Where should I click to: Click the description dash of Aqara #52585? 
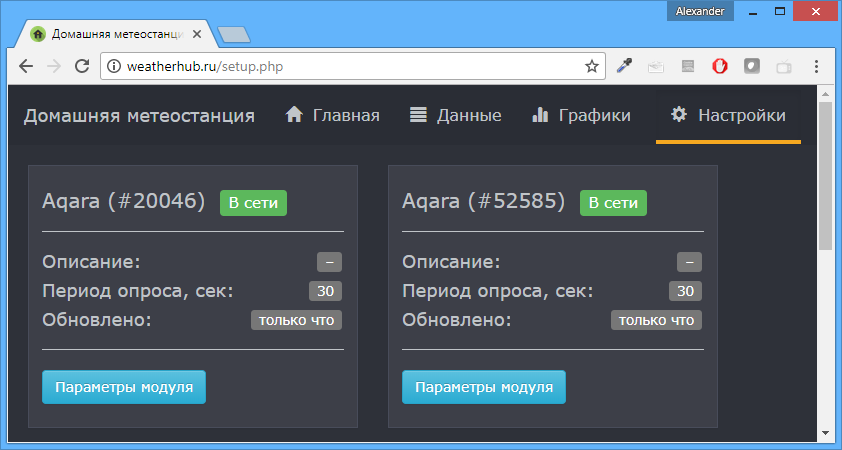click(689, 262)
